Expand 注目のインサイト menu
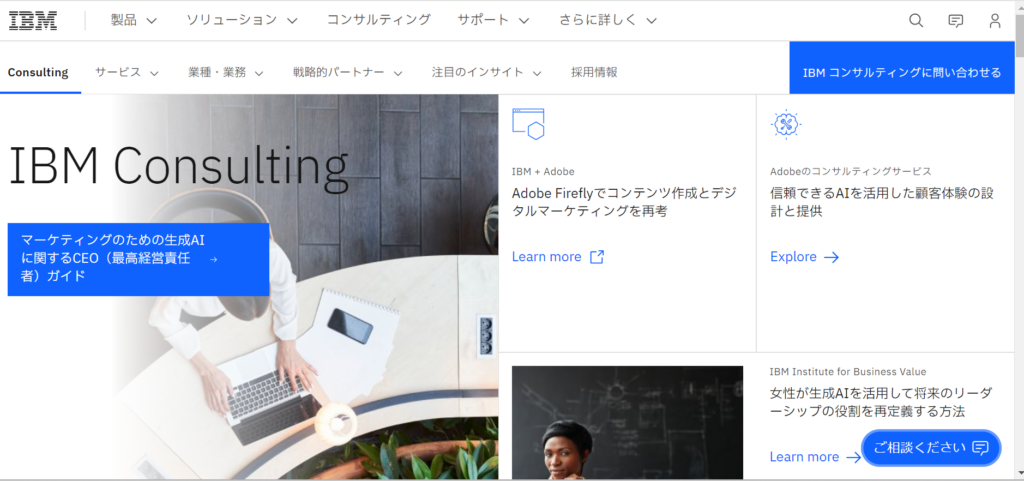 tap(487, 72)
